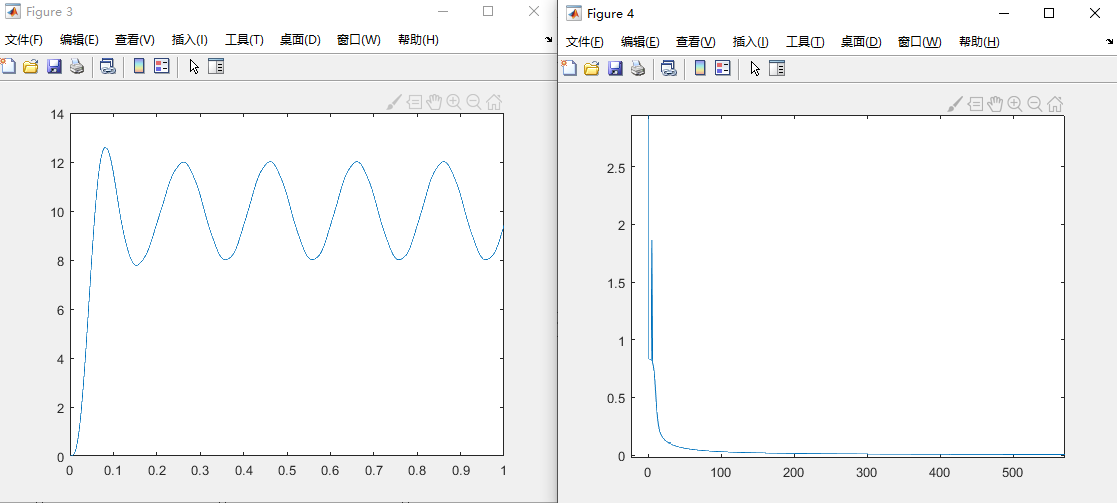Click New Figure icon in Figure 4 toolbar
This screenshot has height=503, width=1117.
coord(568,68)
